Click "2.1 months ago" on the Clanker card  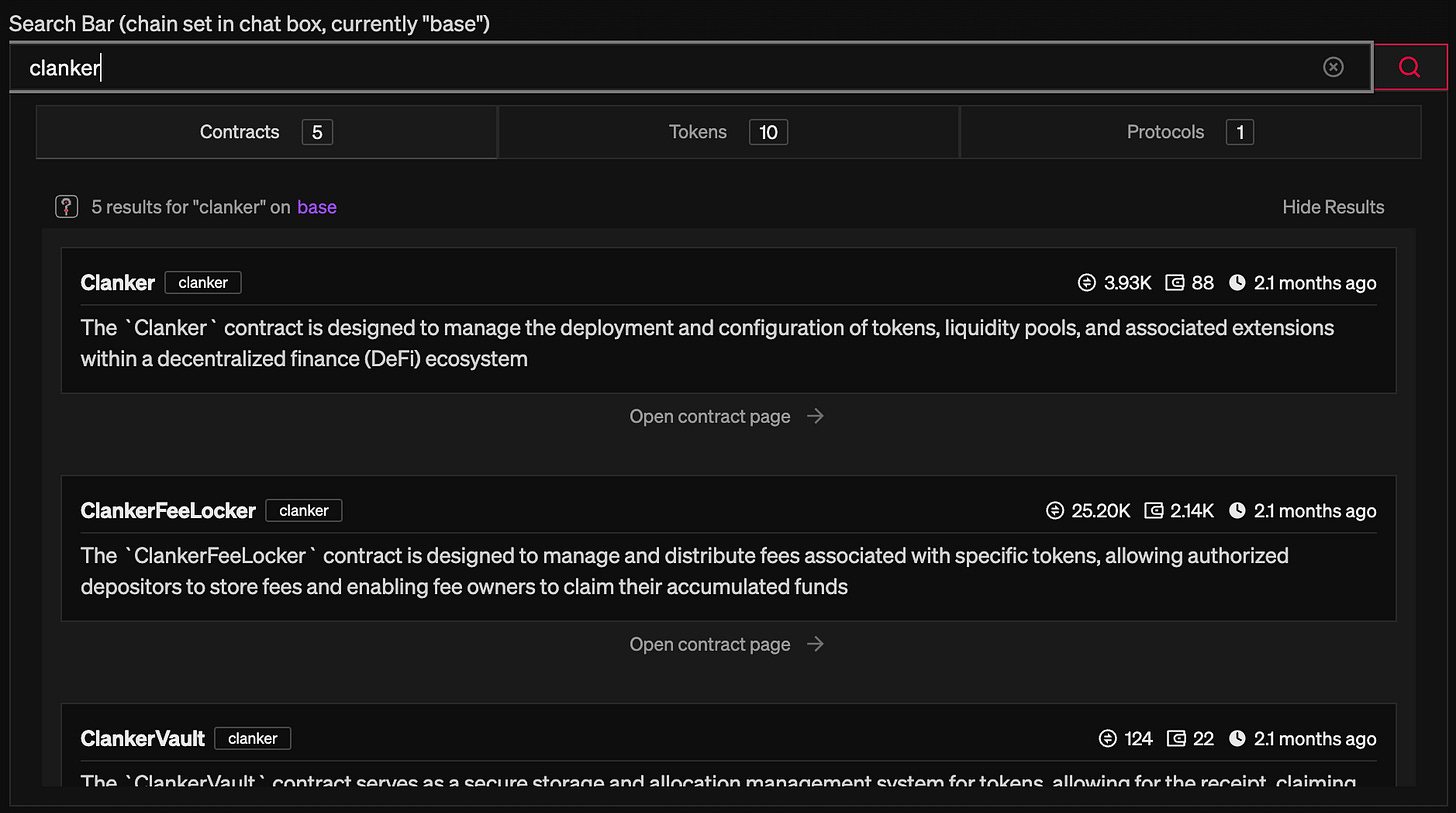click(1315, 283)
